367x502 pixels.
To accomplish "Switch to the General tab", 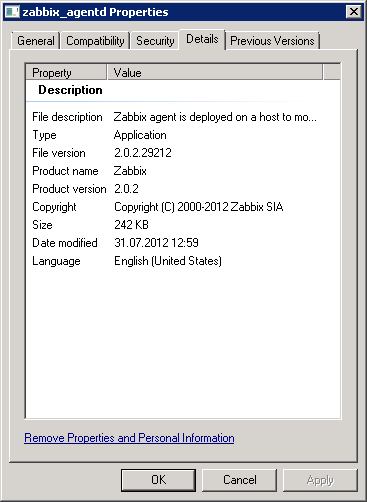I will 36,41.
